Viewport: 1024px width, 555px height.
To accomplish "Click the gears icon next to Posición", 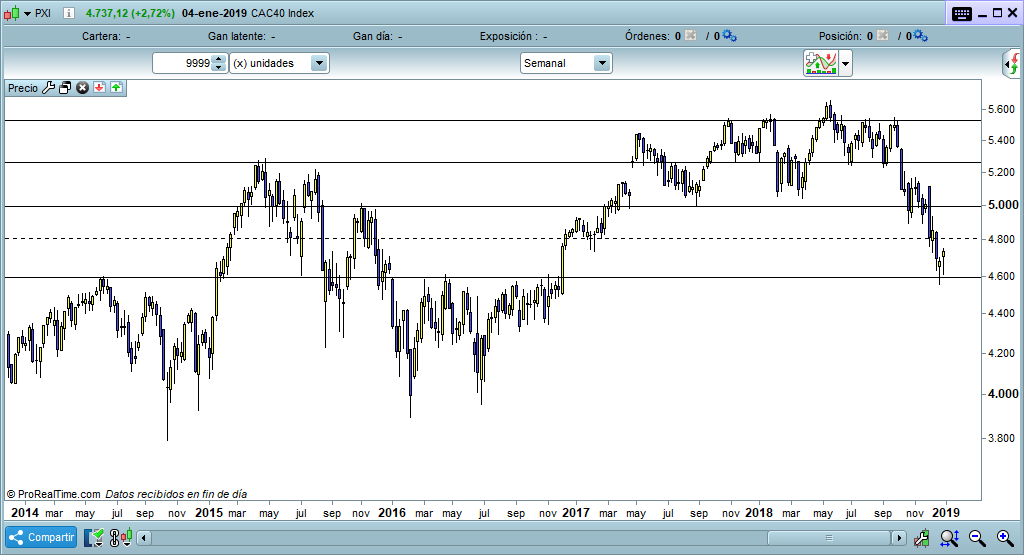I will [x=920, y=36].
